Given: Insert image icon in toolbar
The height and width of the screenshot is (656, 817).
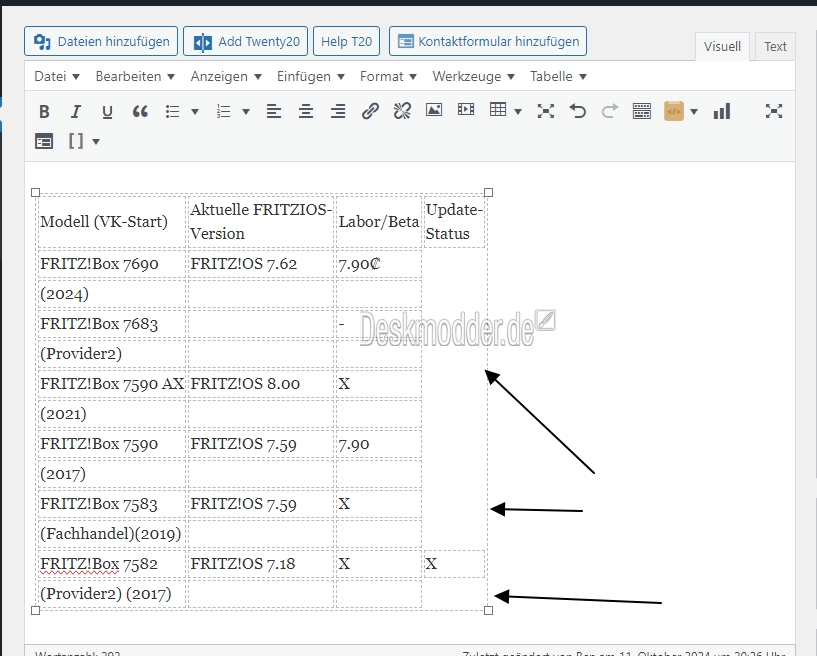Looking at the screenshot, I should (x=434, y=110).
